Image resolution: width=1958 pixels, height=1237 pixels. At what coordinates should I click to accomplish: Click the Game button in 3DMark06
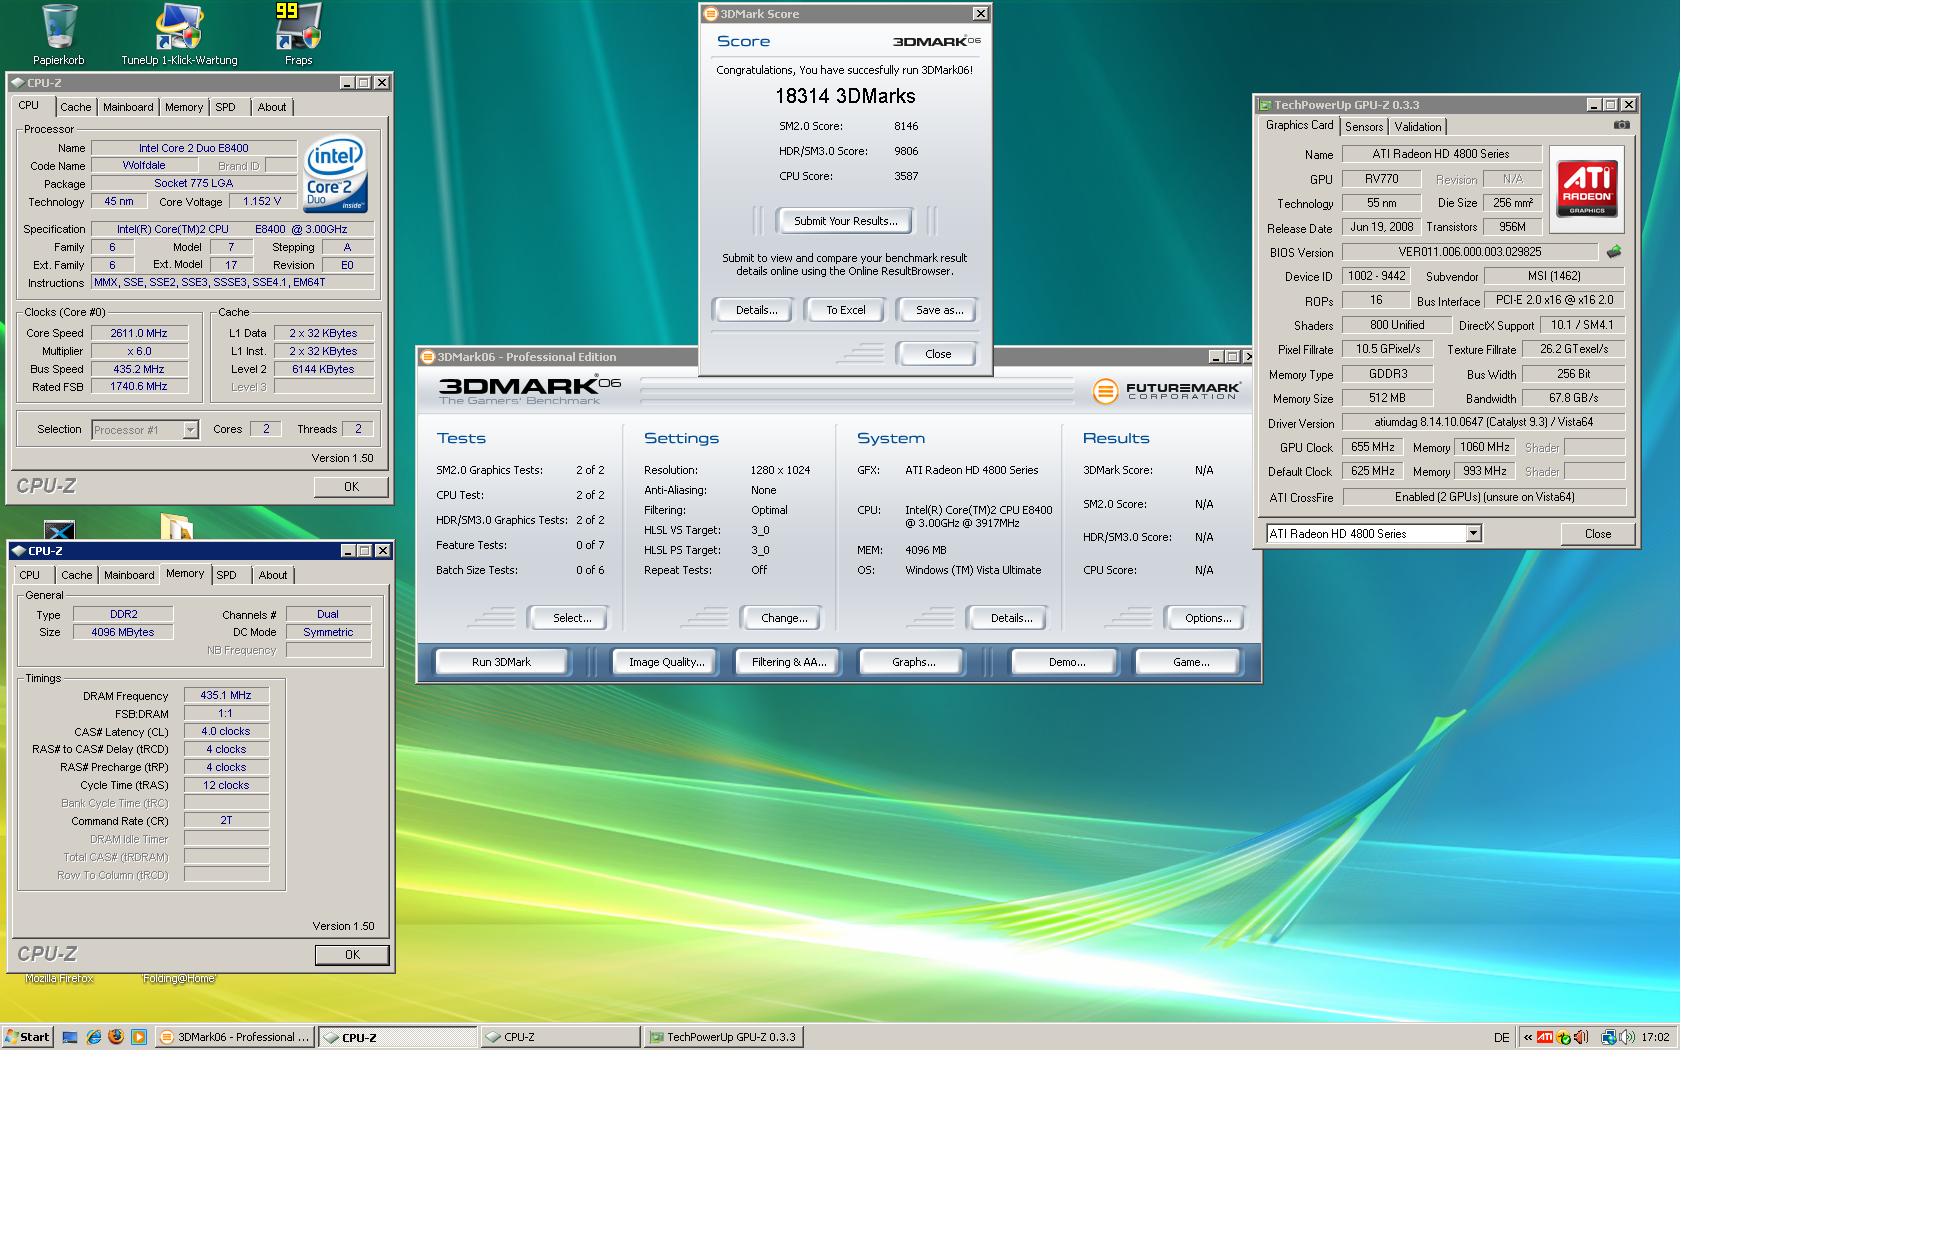[x=1190, y=662]
